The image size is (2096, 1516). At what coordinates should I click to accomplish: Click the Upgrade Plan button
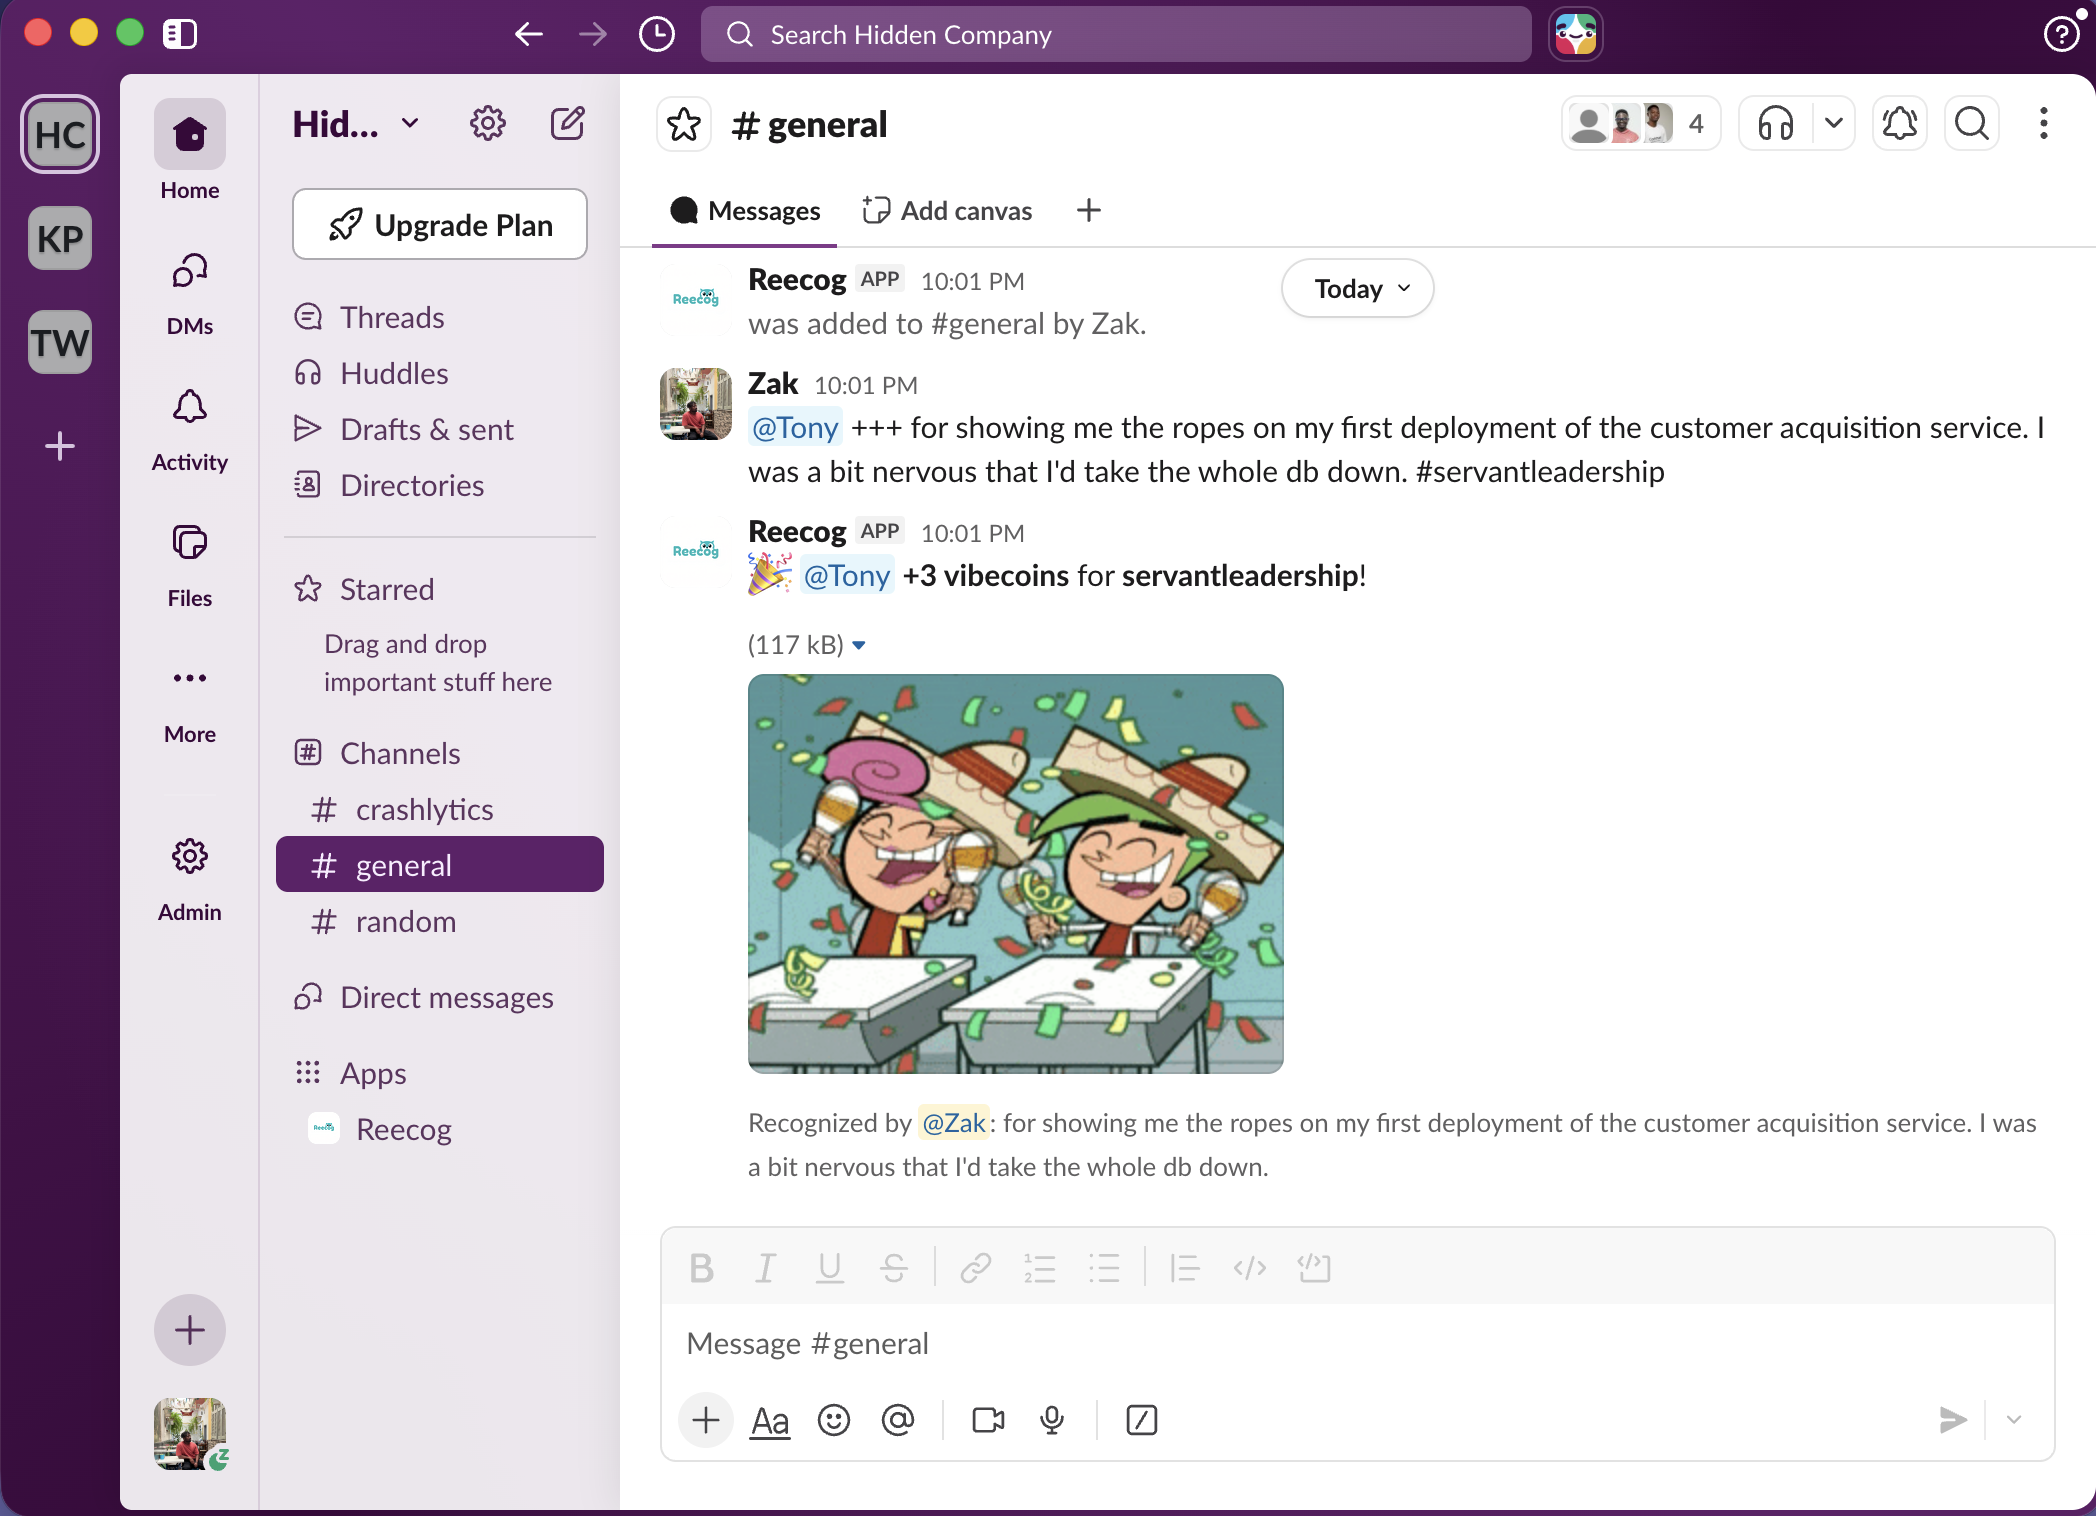(440, 224)
